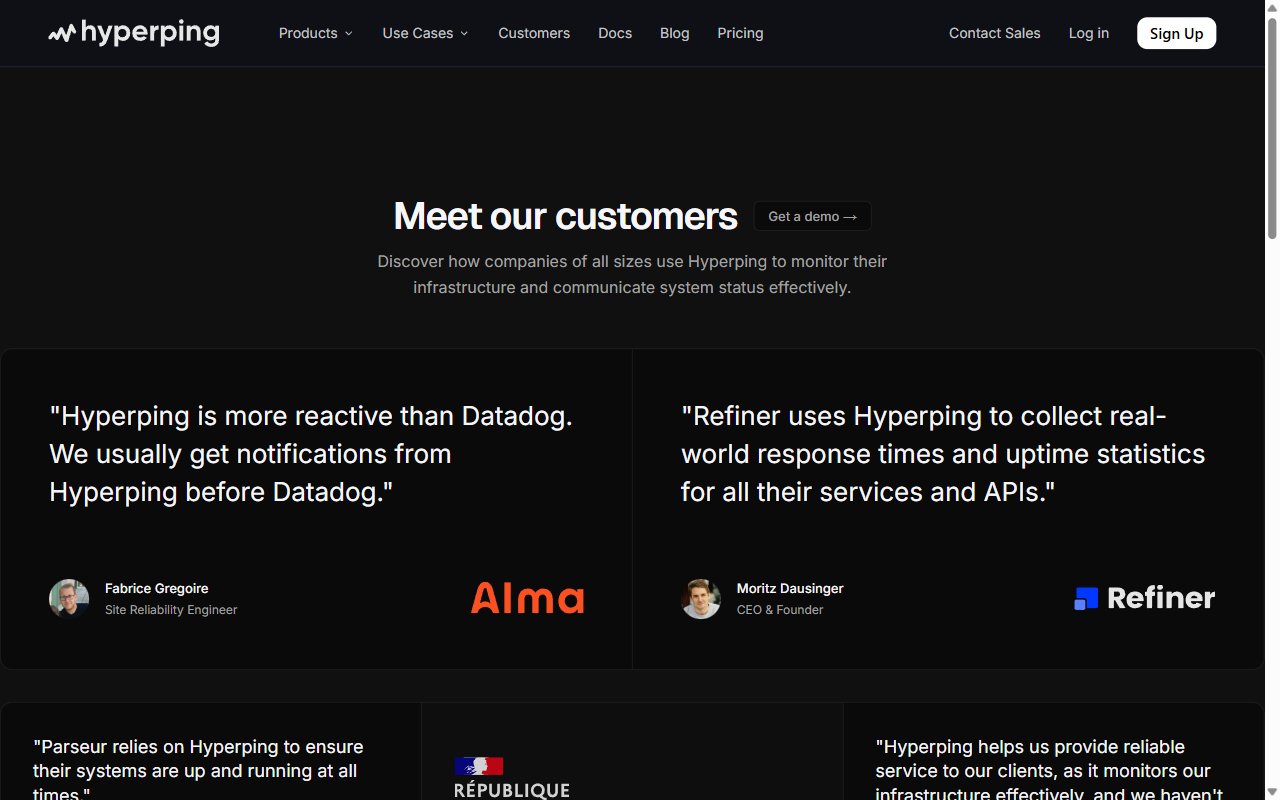
Task: Expand the Products dropdown menu
Action: click(x=316, y=33)
